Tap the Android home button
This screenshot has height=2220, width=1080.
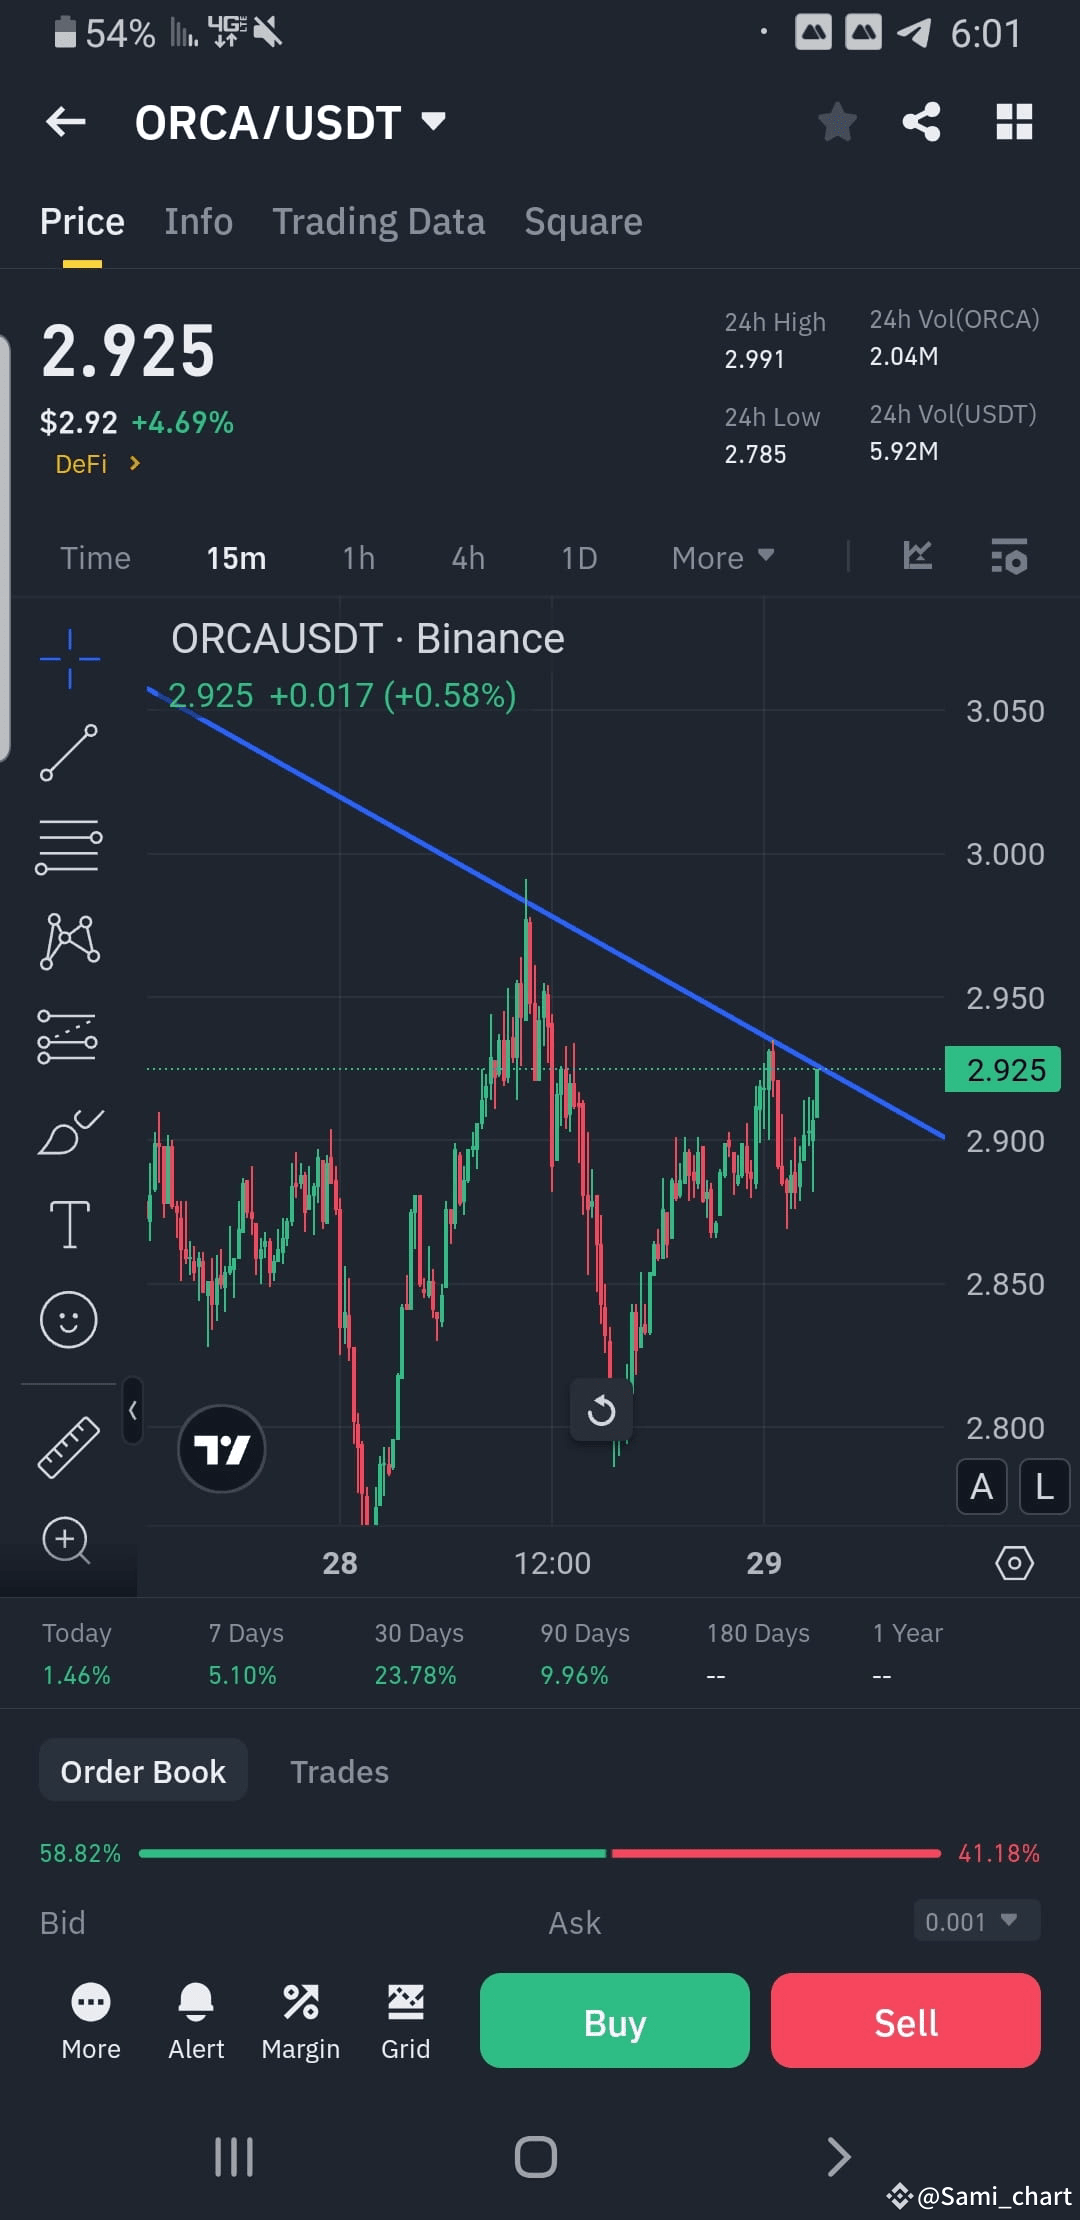(x=536, y=2157)
